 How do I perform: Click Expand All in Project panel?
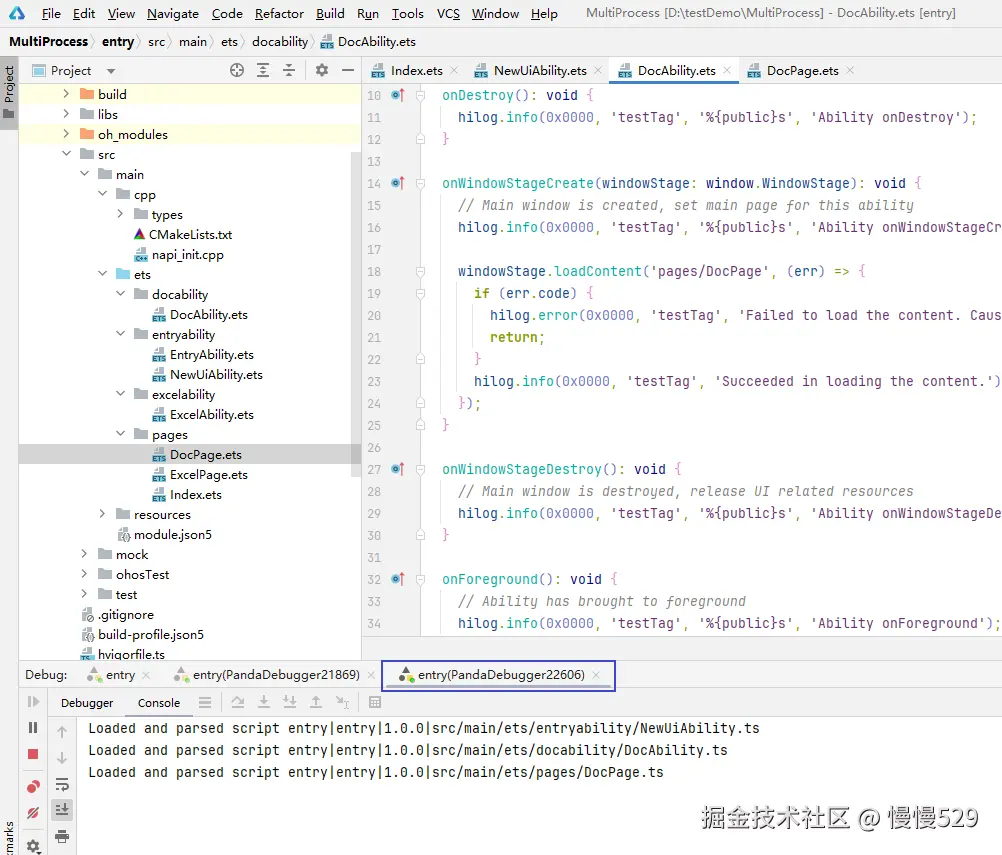click(263, 70)
